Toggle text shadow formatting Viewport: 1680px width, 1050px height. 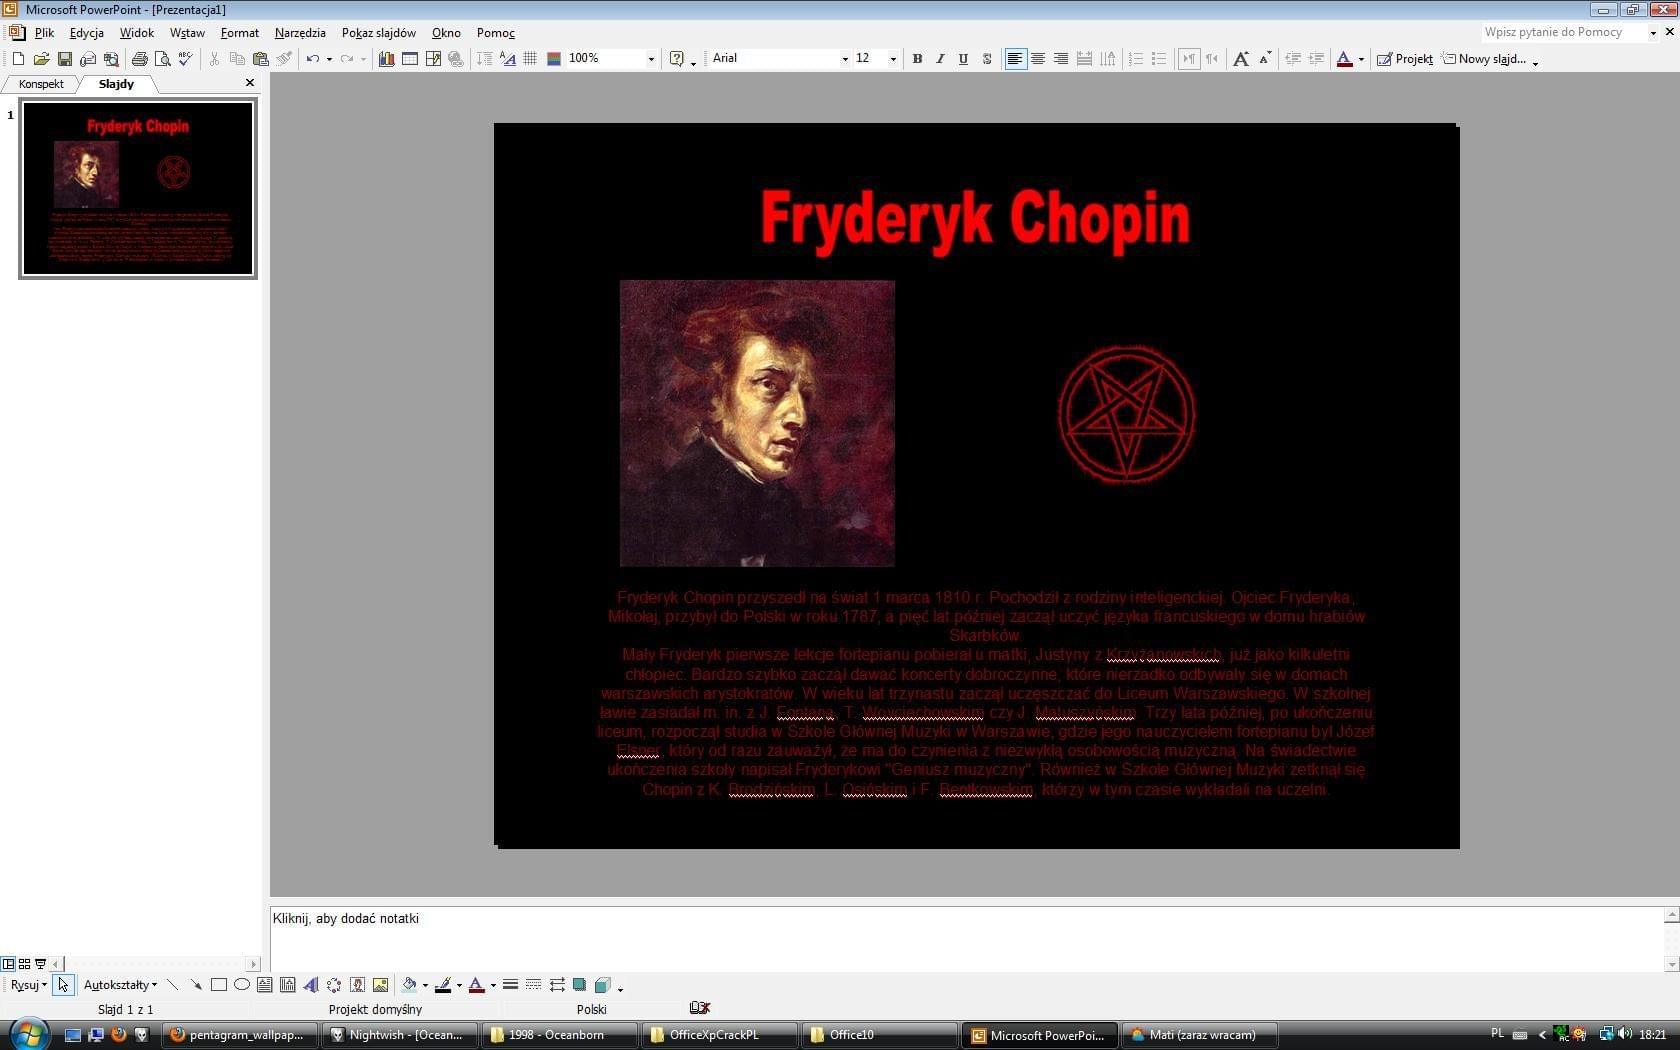pos(986,59)
